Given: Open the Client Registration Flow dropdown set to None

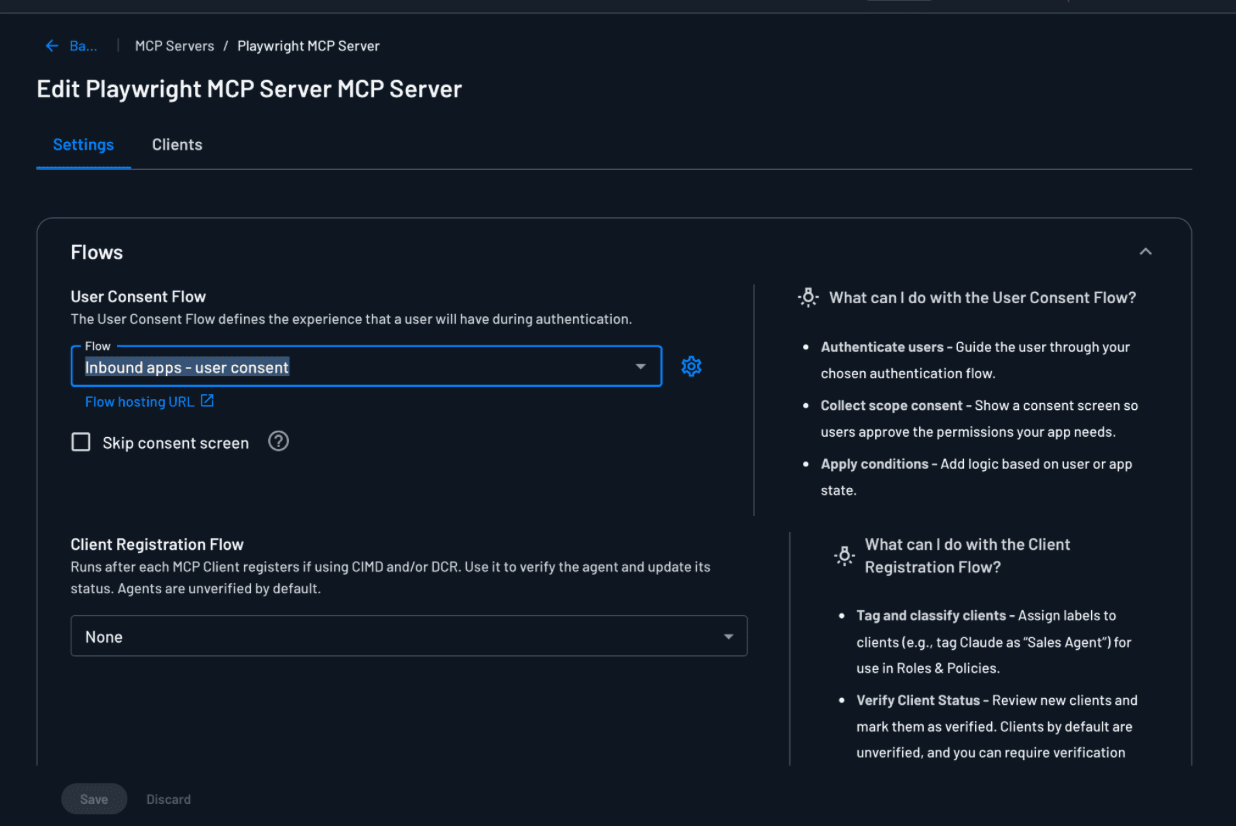Looking at the screenshot, I should pos(729,636).
